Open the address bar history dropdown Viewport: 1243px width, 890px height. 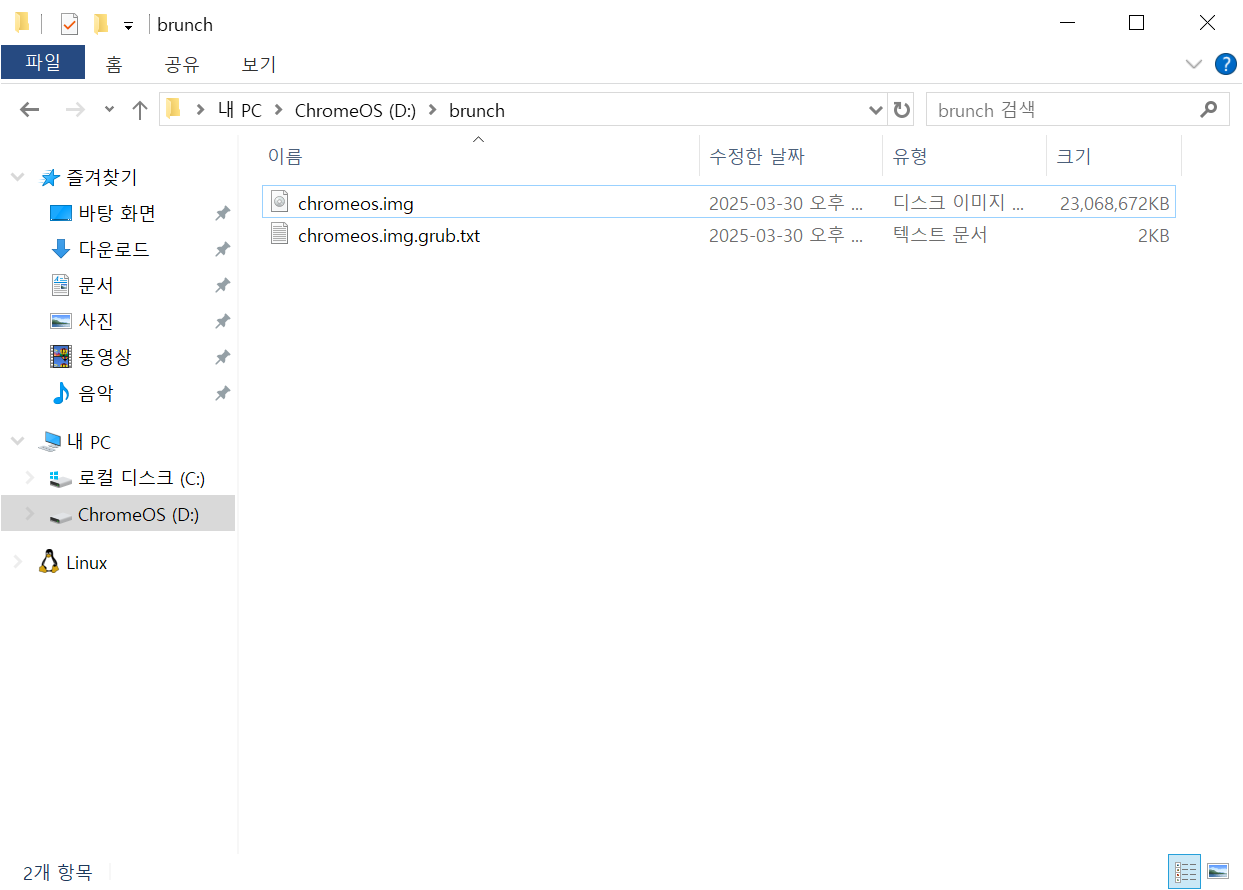click(876, 110)
